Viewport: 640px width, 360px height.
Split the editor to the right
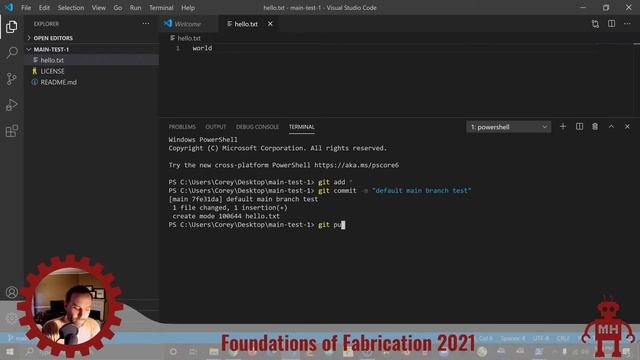pyautogui.click(x=611, y=24)
